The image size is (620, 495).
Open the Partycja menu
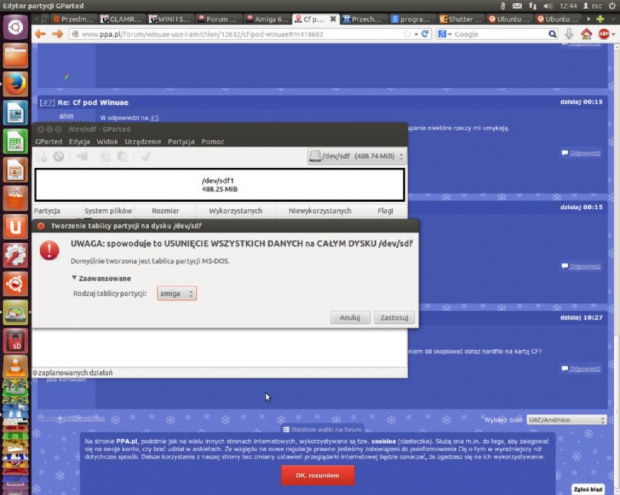(x=181, y=142)
